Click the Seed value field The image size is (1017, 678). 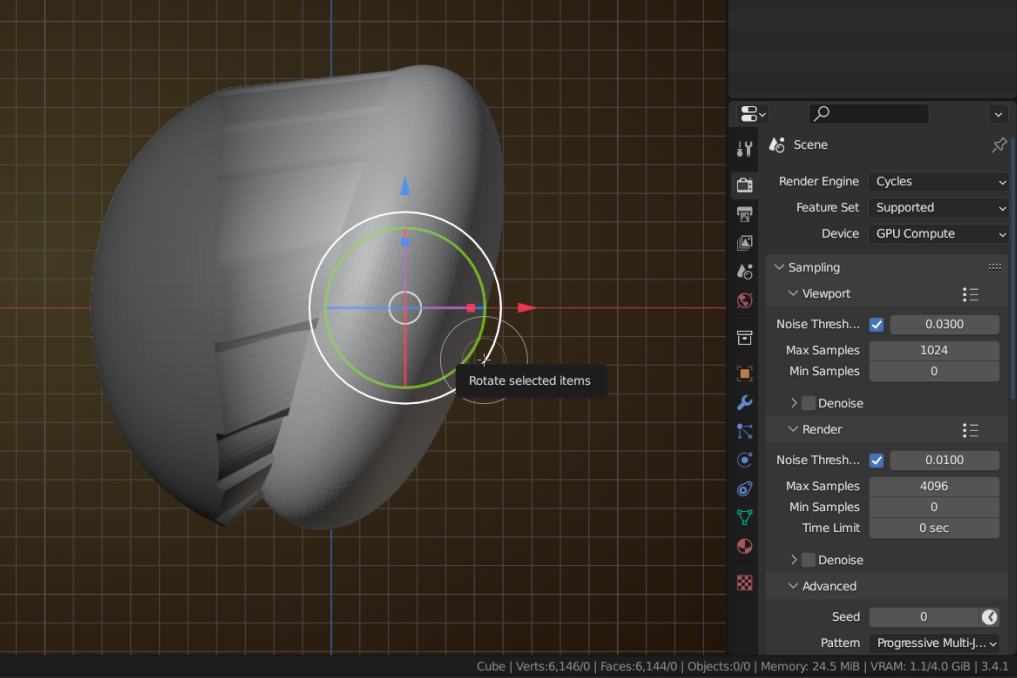pos(924,617)
